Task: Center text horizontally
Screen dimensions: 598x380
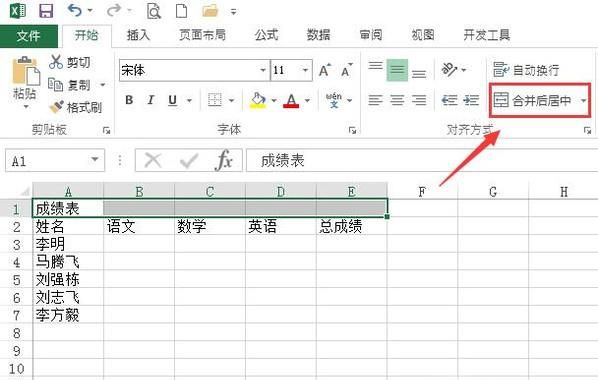Action: pos(397,100)
